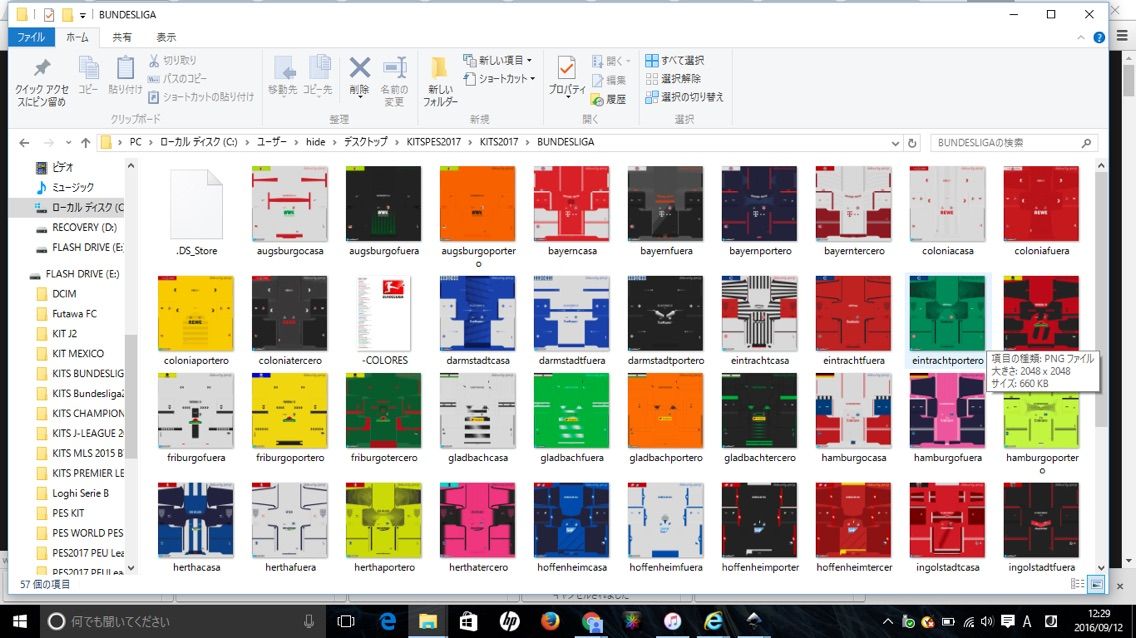Switch to large icons view in status bar

click(1096, 584)
